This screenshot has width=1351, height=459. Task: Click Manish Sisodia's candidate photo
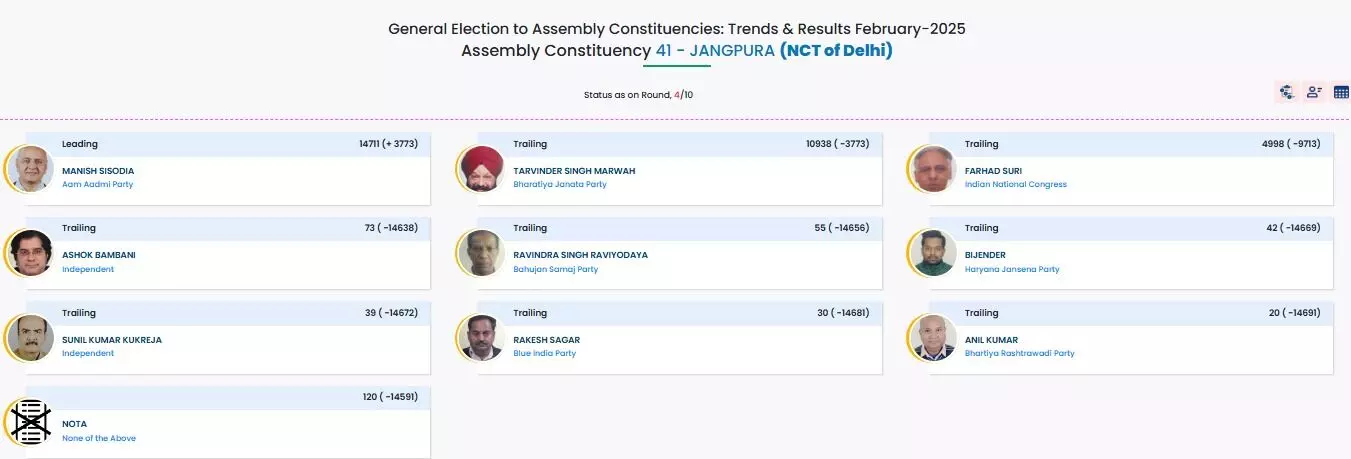(x=30, y=169)
